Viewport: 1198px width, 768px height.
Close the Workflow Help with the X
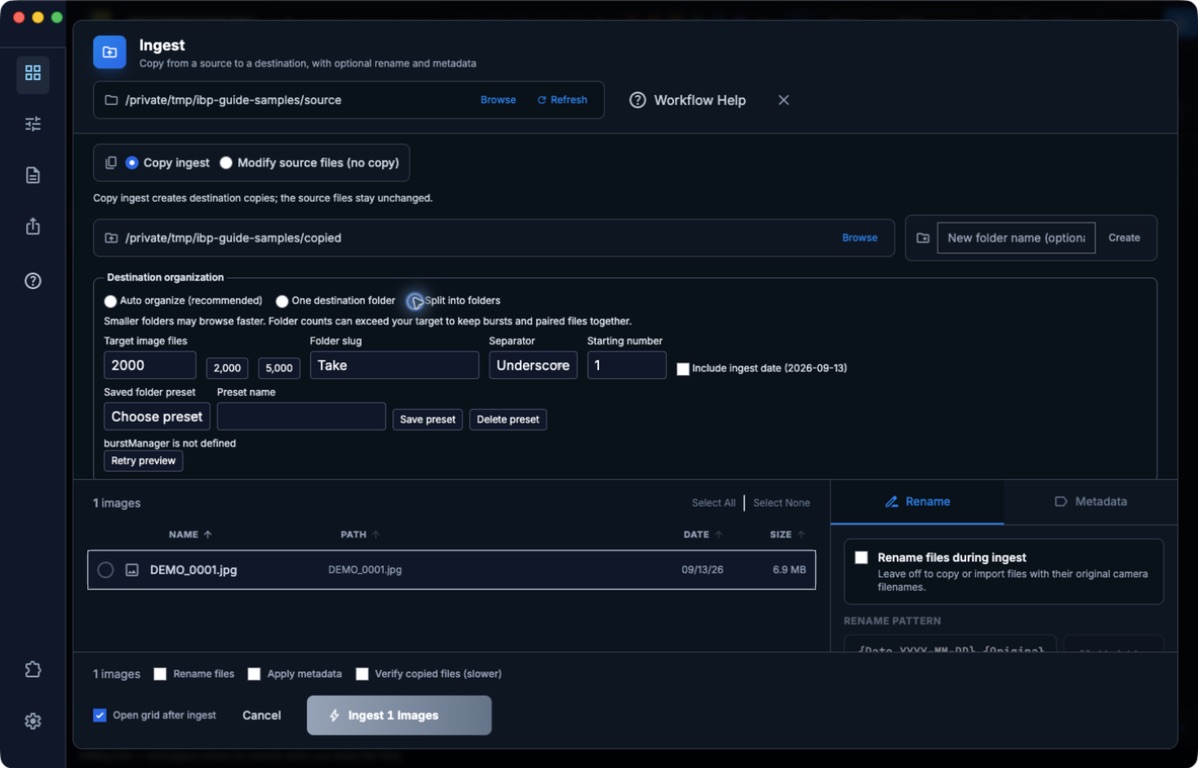pyautogui.click(x=784, y=100)
